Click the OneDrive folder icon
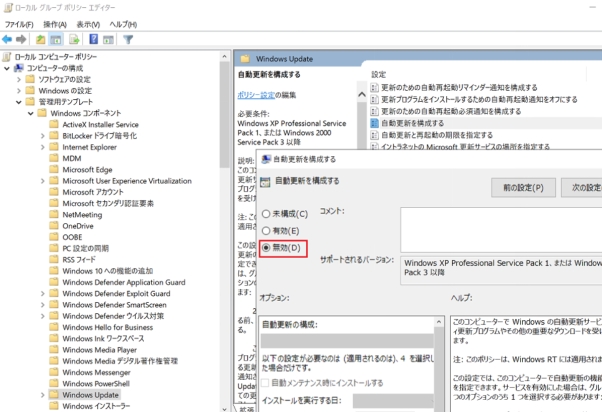 click(54, 225)
